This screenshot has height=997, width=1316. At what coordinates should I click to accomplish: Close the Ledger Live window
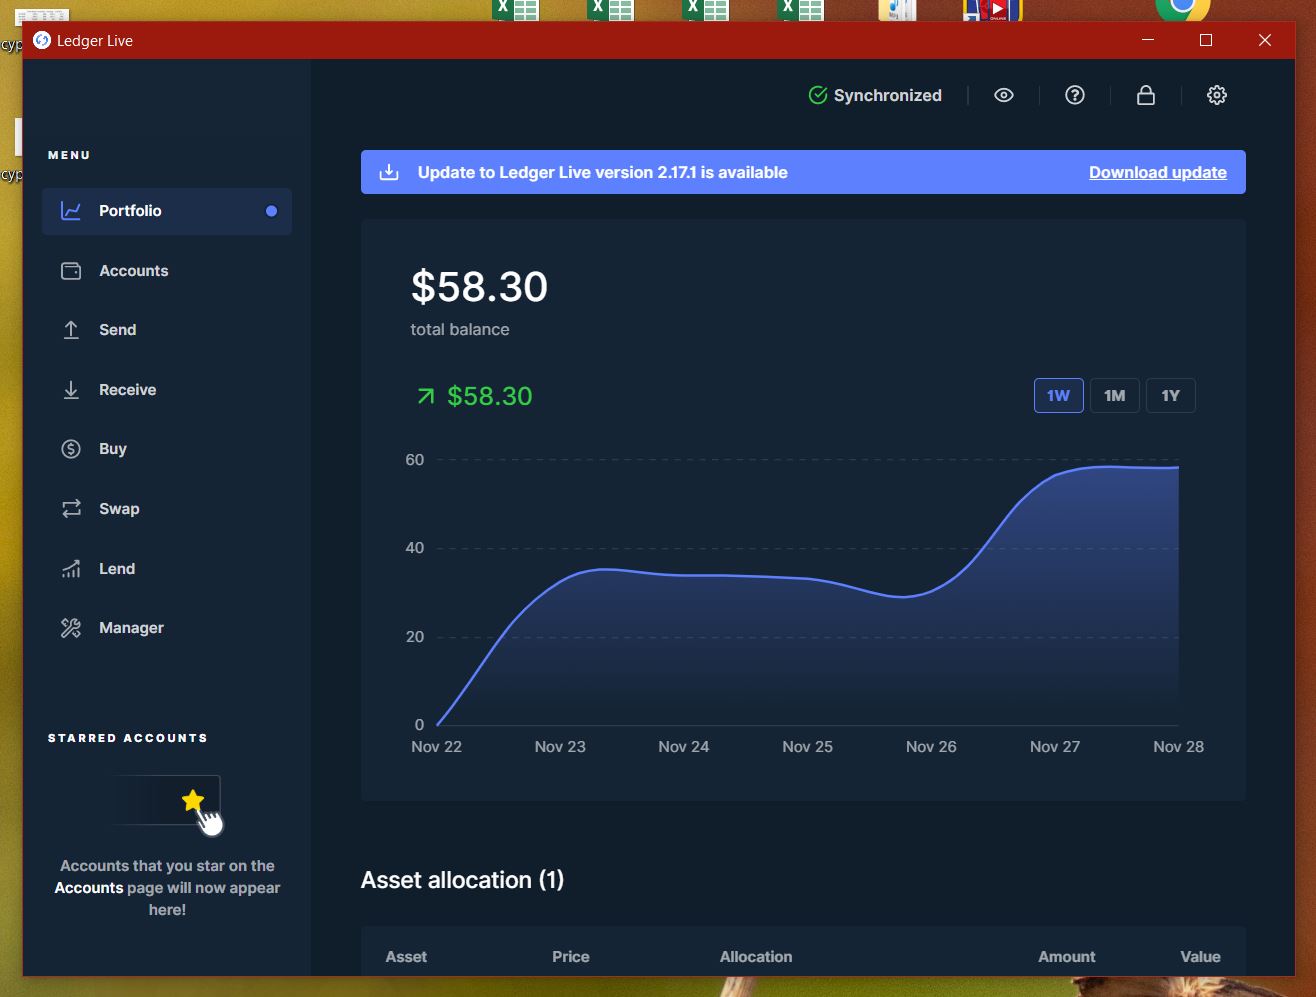point(1265,40)
